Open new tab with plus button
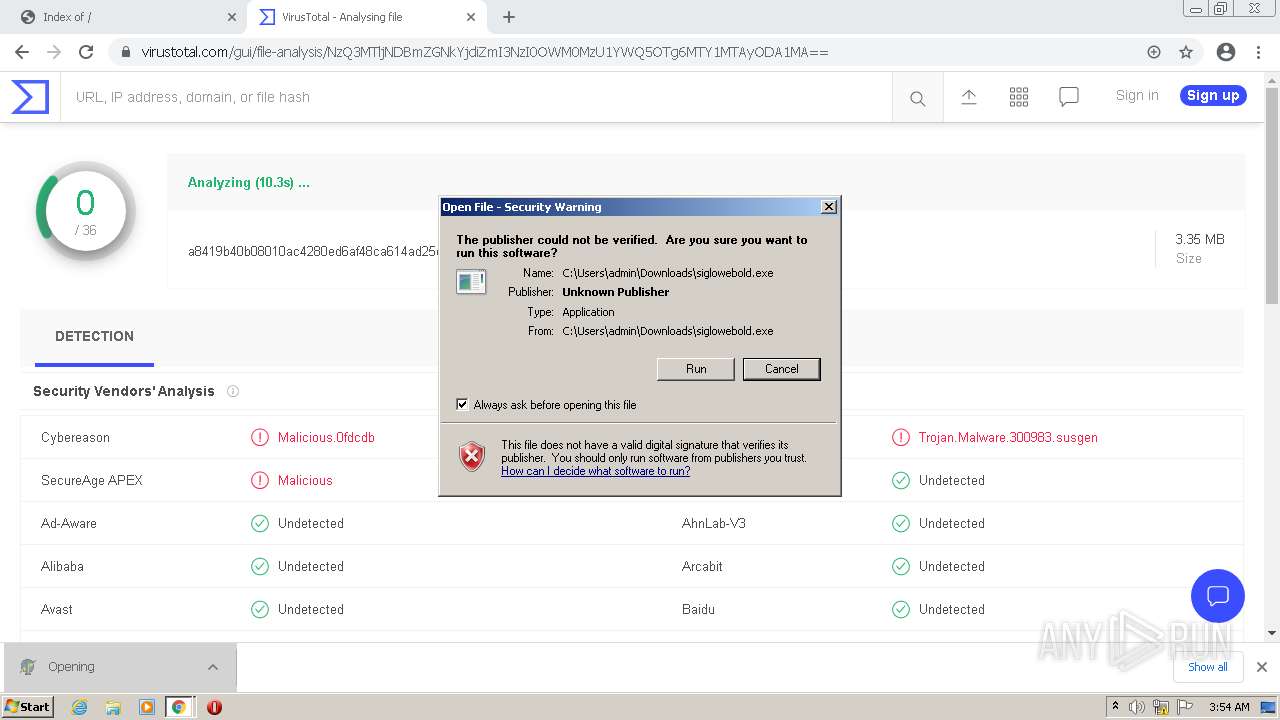Screen dimensions: 1280x720 (509, 17)
